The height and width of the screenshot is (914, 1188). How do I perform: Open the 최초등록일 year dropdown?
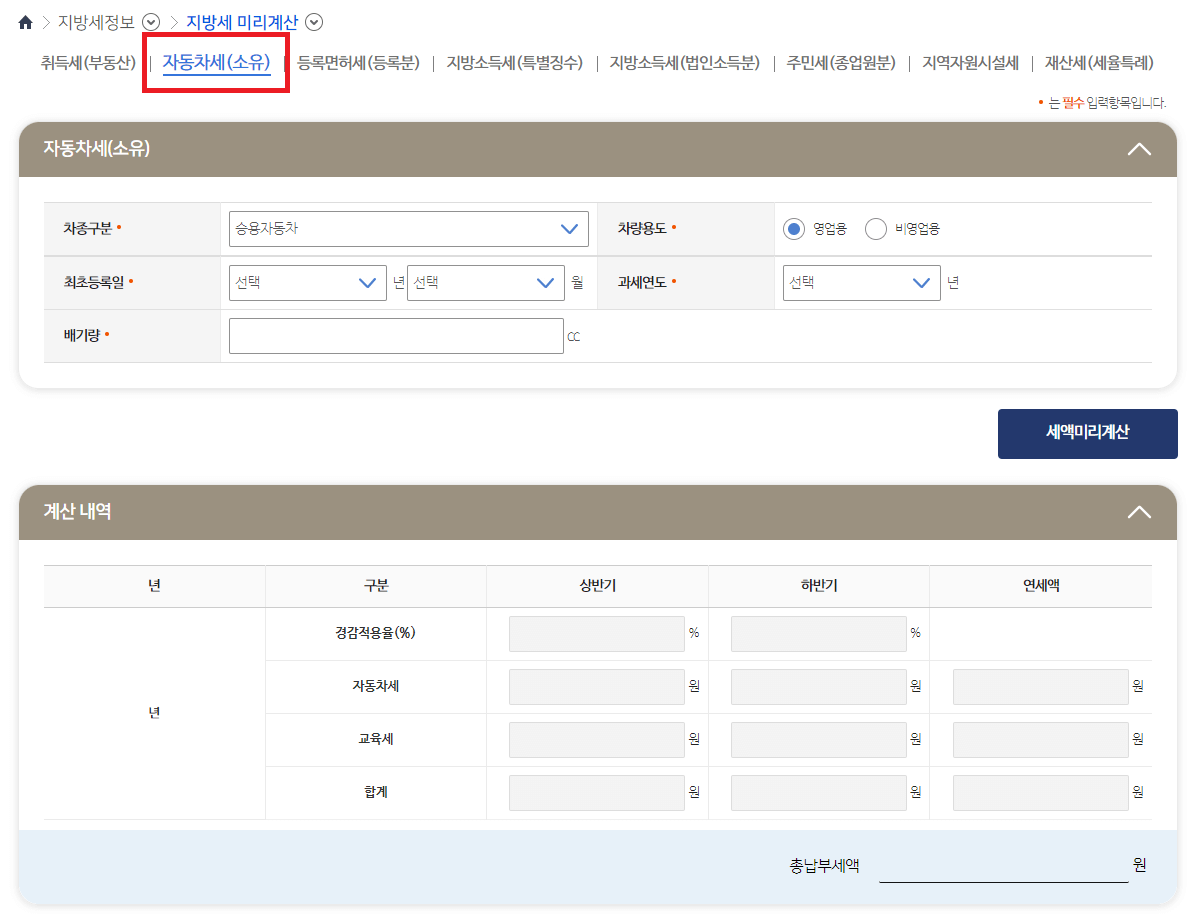pyautogui.click(x=308, y=283)
